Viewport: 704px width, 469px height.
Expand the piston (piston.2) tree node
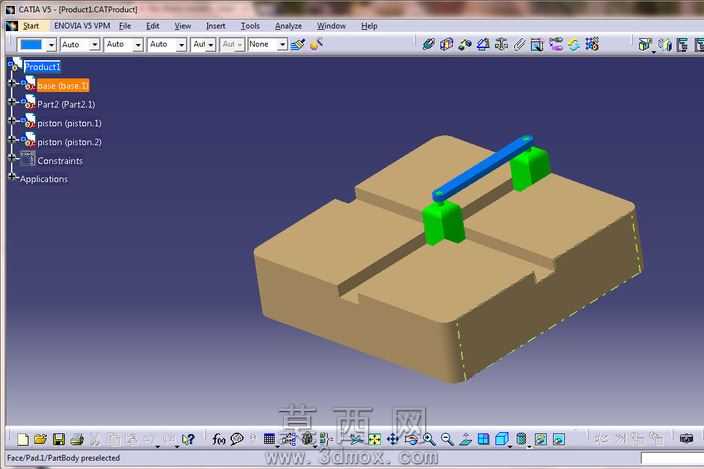coord(12,140)
